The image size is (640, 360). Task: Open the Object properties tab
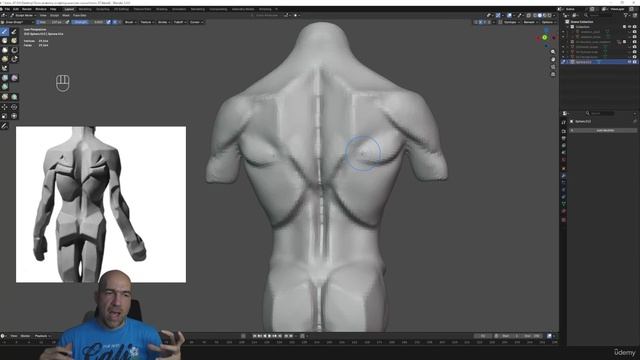tap(564, 168)
